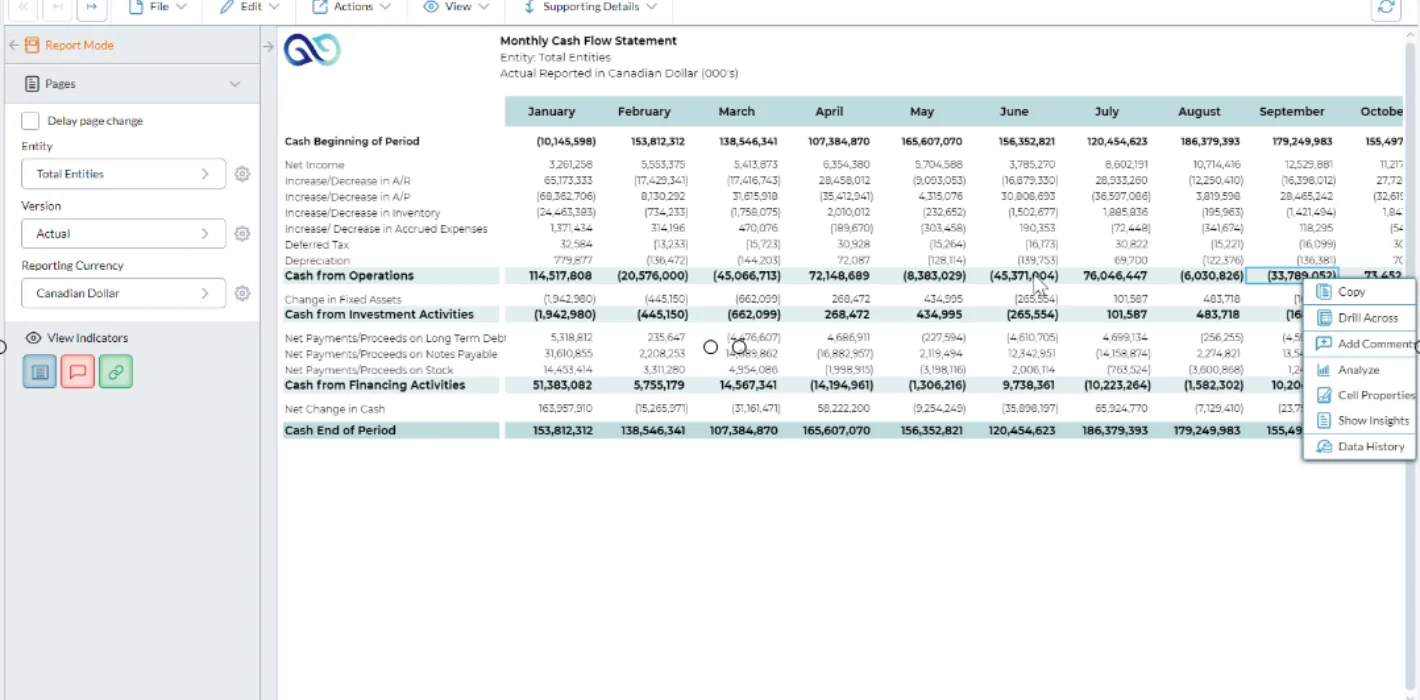This screenshot has width=1420, height=700.
Task: Click the Cell Properties icon in context menu
Action: pyautogui.click(x=1324, y=395)
